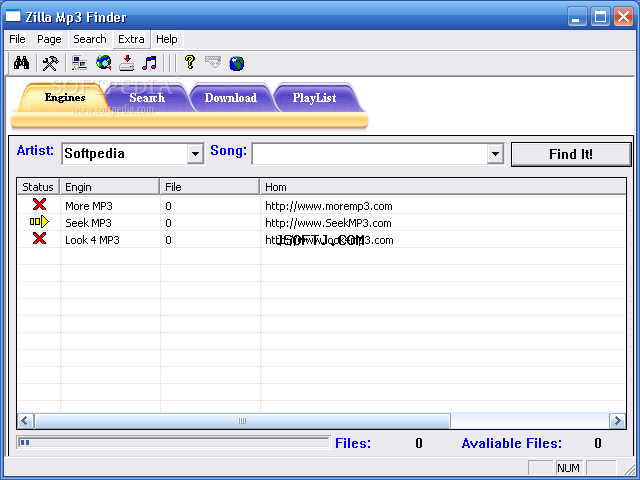This screenshot has height=480, width=640.
Task: Expand the Song dropdown arrow
Action: point(495,154)
